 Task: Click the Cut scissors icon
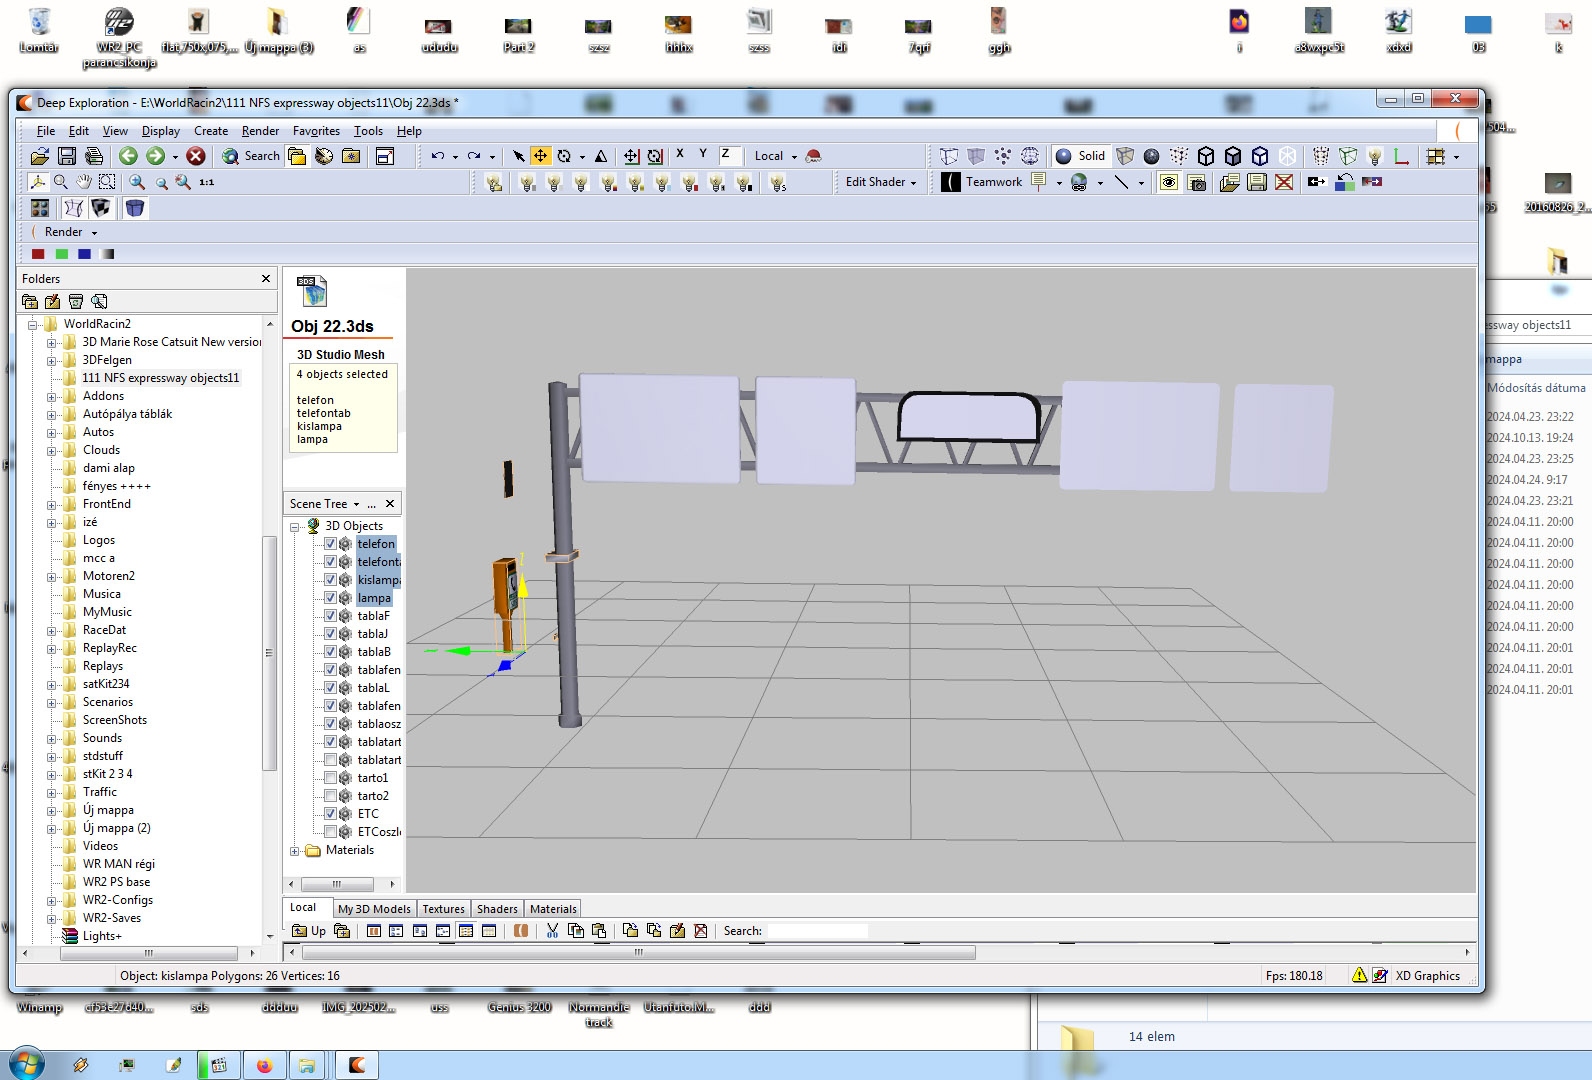click(552, 931)
